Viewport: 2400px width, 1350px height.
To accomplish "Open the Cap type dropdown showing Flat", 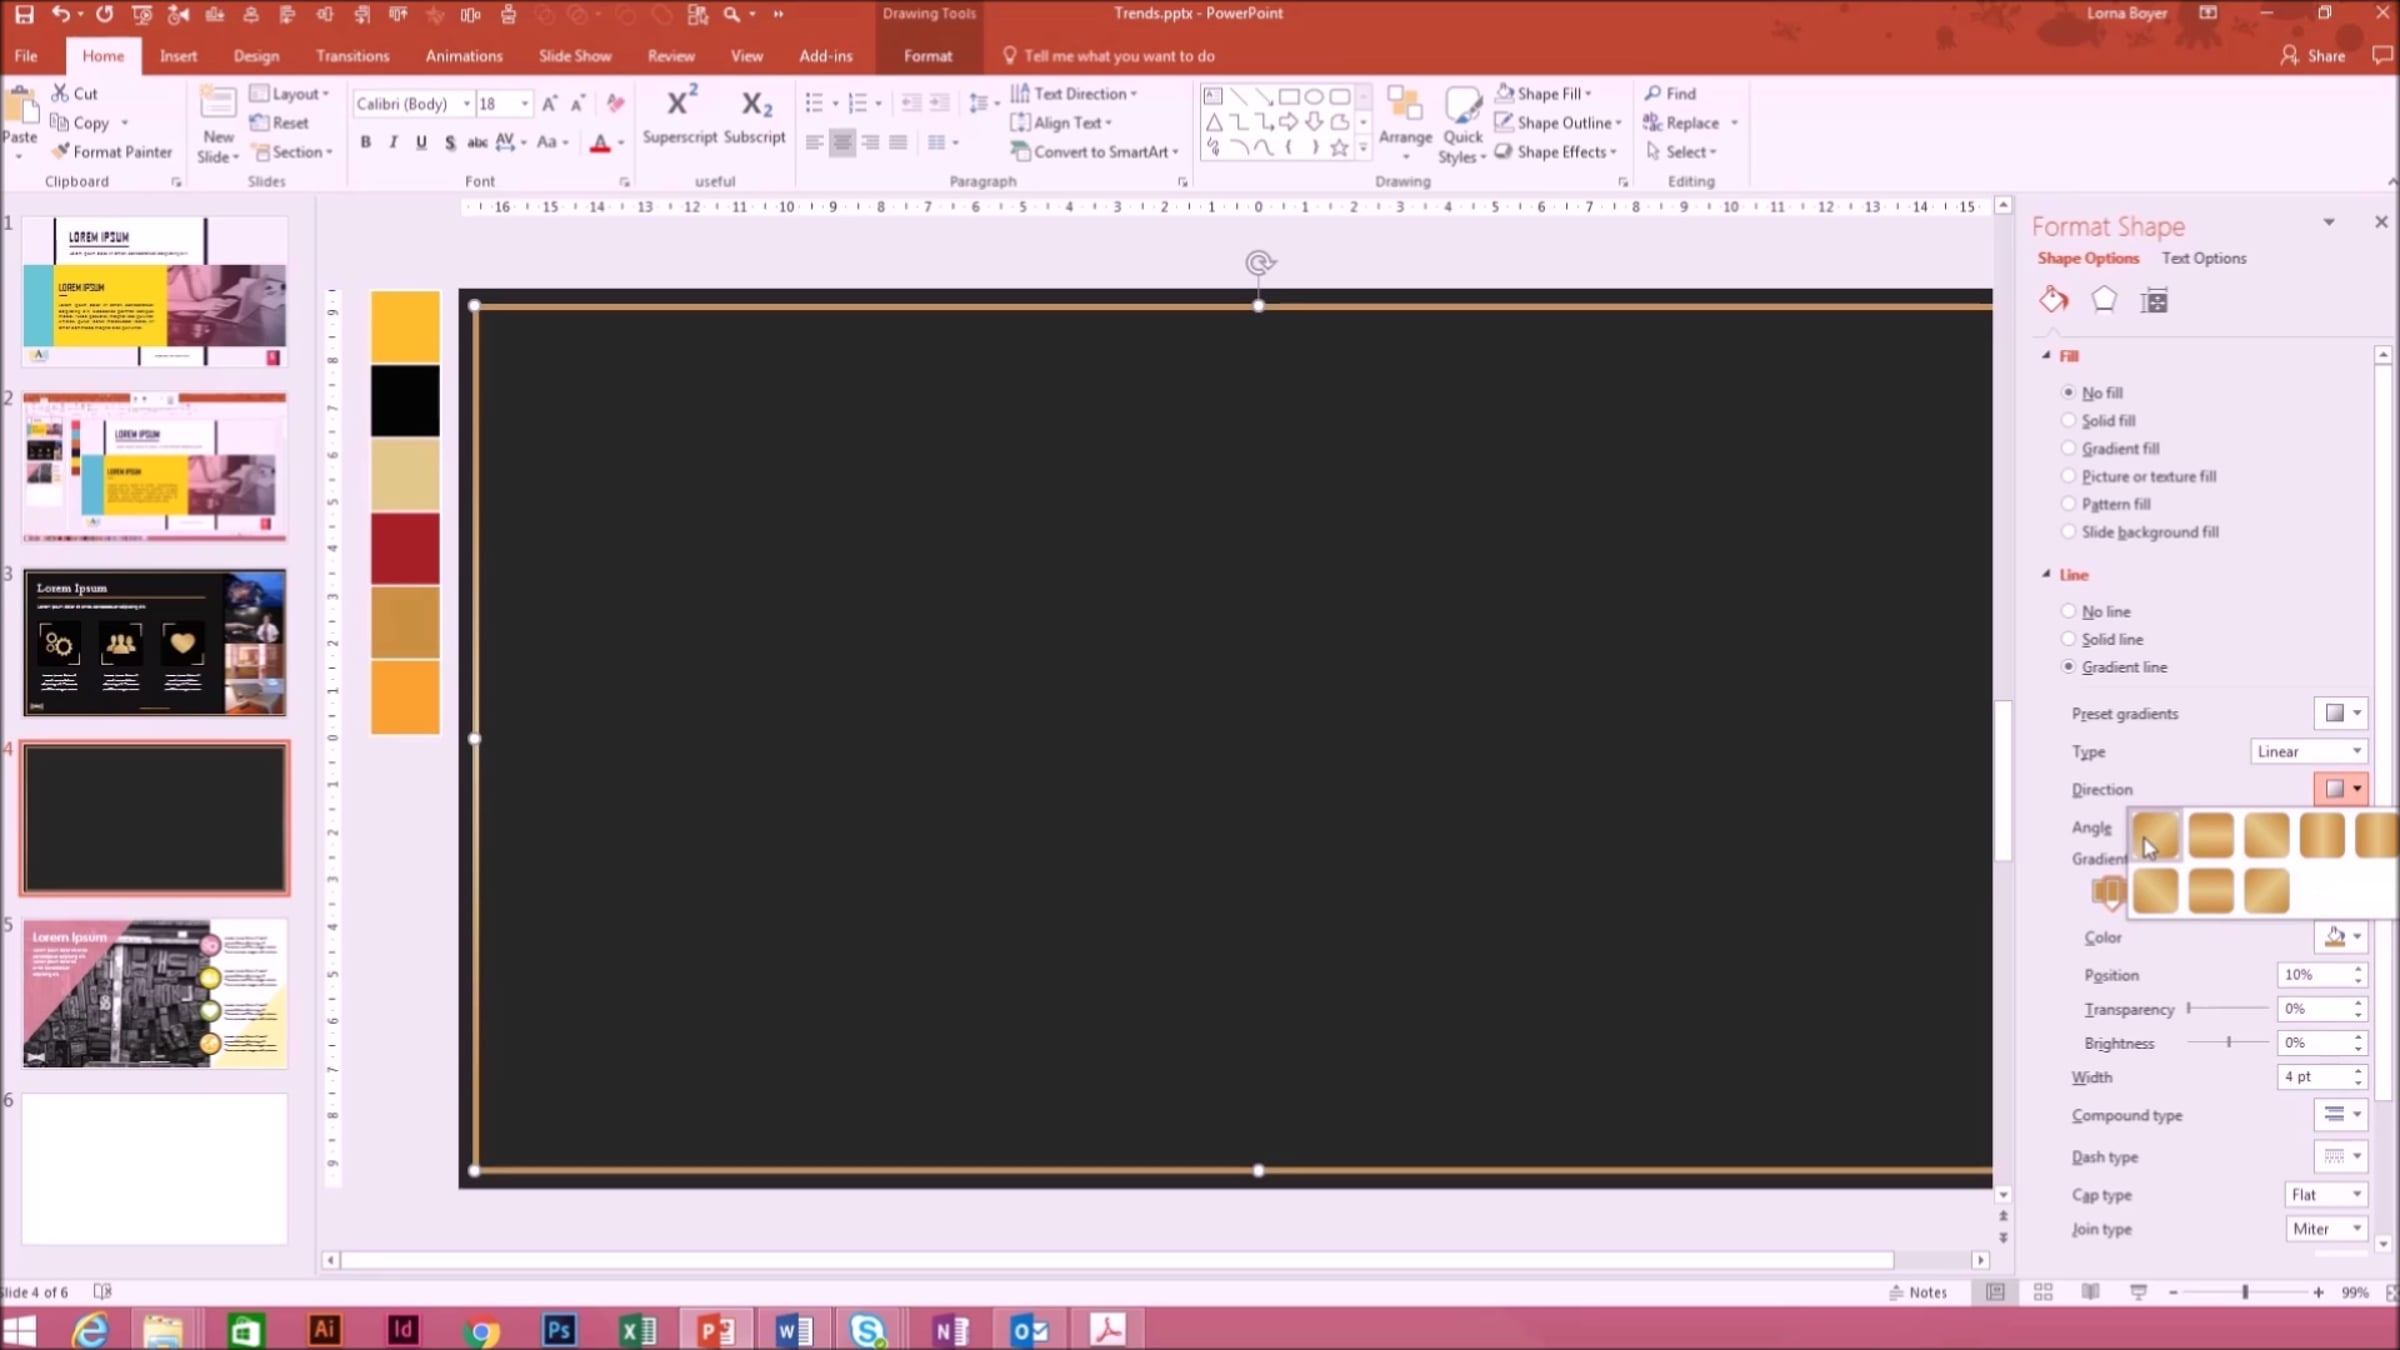I will tap(2326, 1194).
